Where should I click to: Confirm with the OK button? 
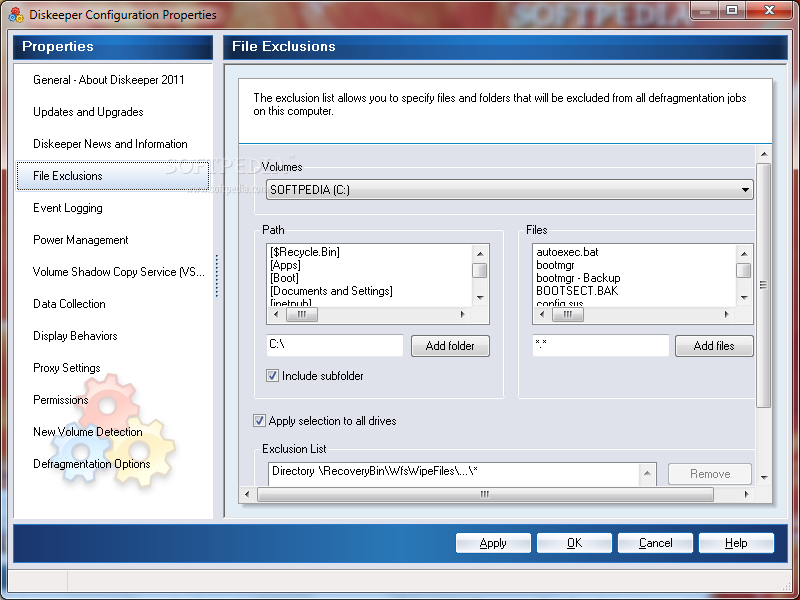574,543
